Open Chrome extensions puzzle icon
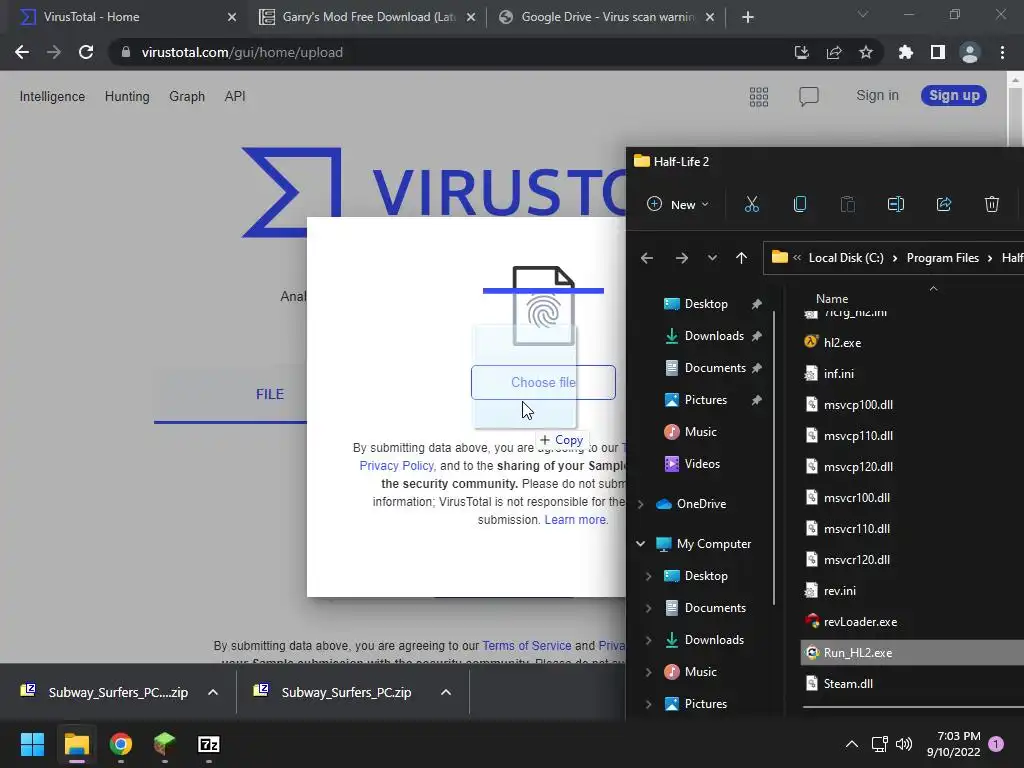The height and width of the screenshot is (768, 1024). point(906,52)
